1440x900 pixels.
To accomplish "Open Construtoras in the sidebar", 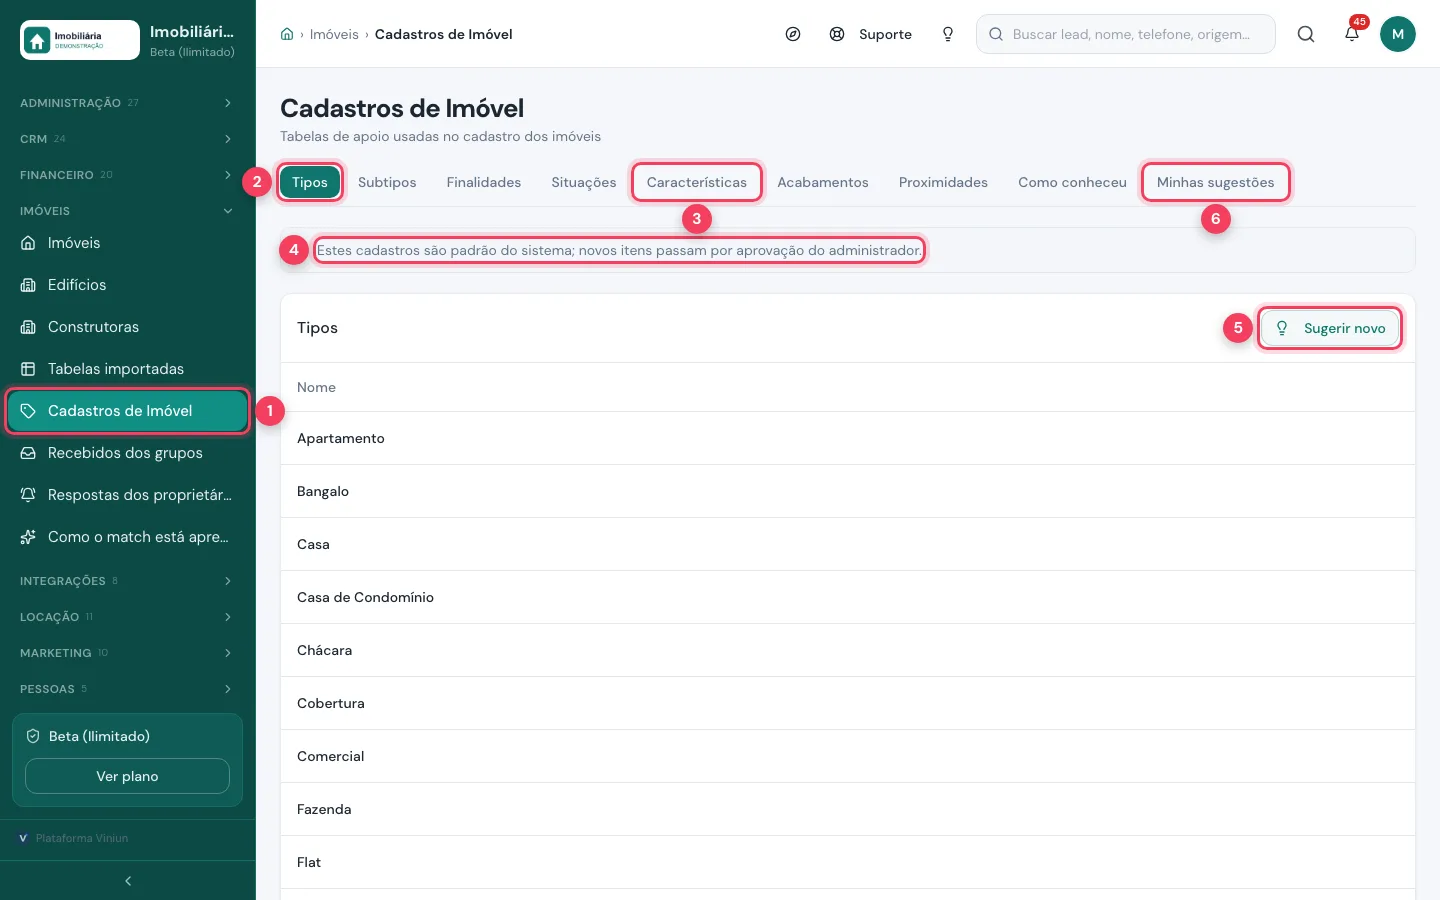I will tap(128, 327).
